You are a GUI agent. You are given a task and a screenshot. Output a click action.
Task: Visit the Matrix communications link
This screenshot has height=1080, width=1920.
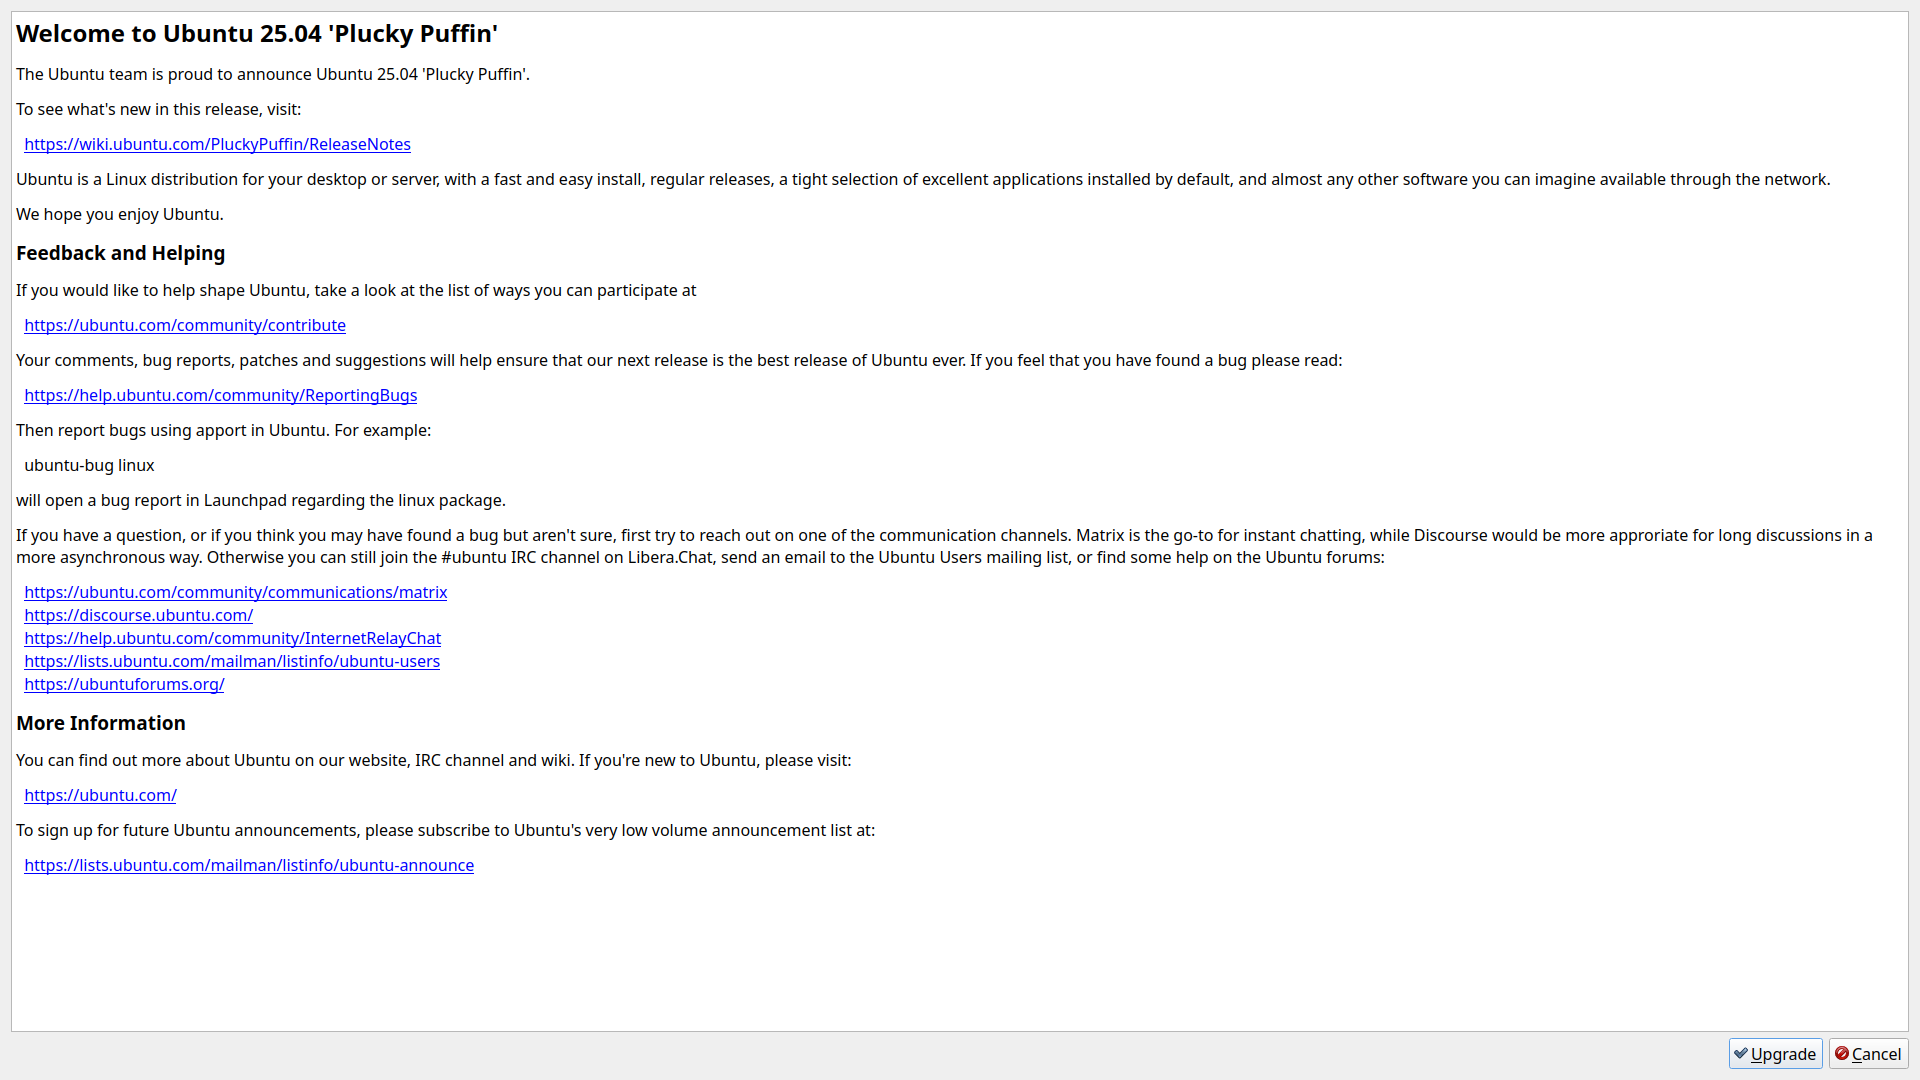click(x=235, y=592)
